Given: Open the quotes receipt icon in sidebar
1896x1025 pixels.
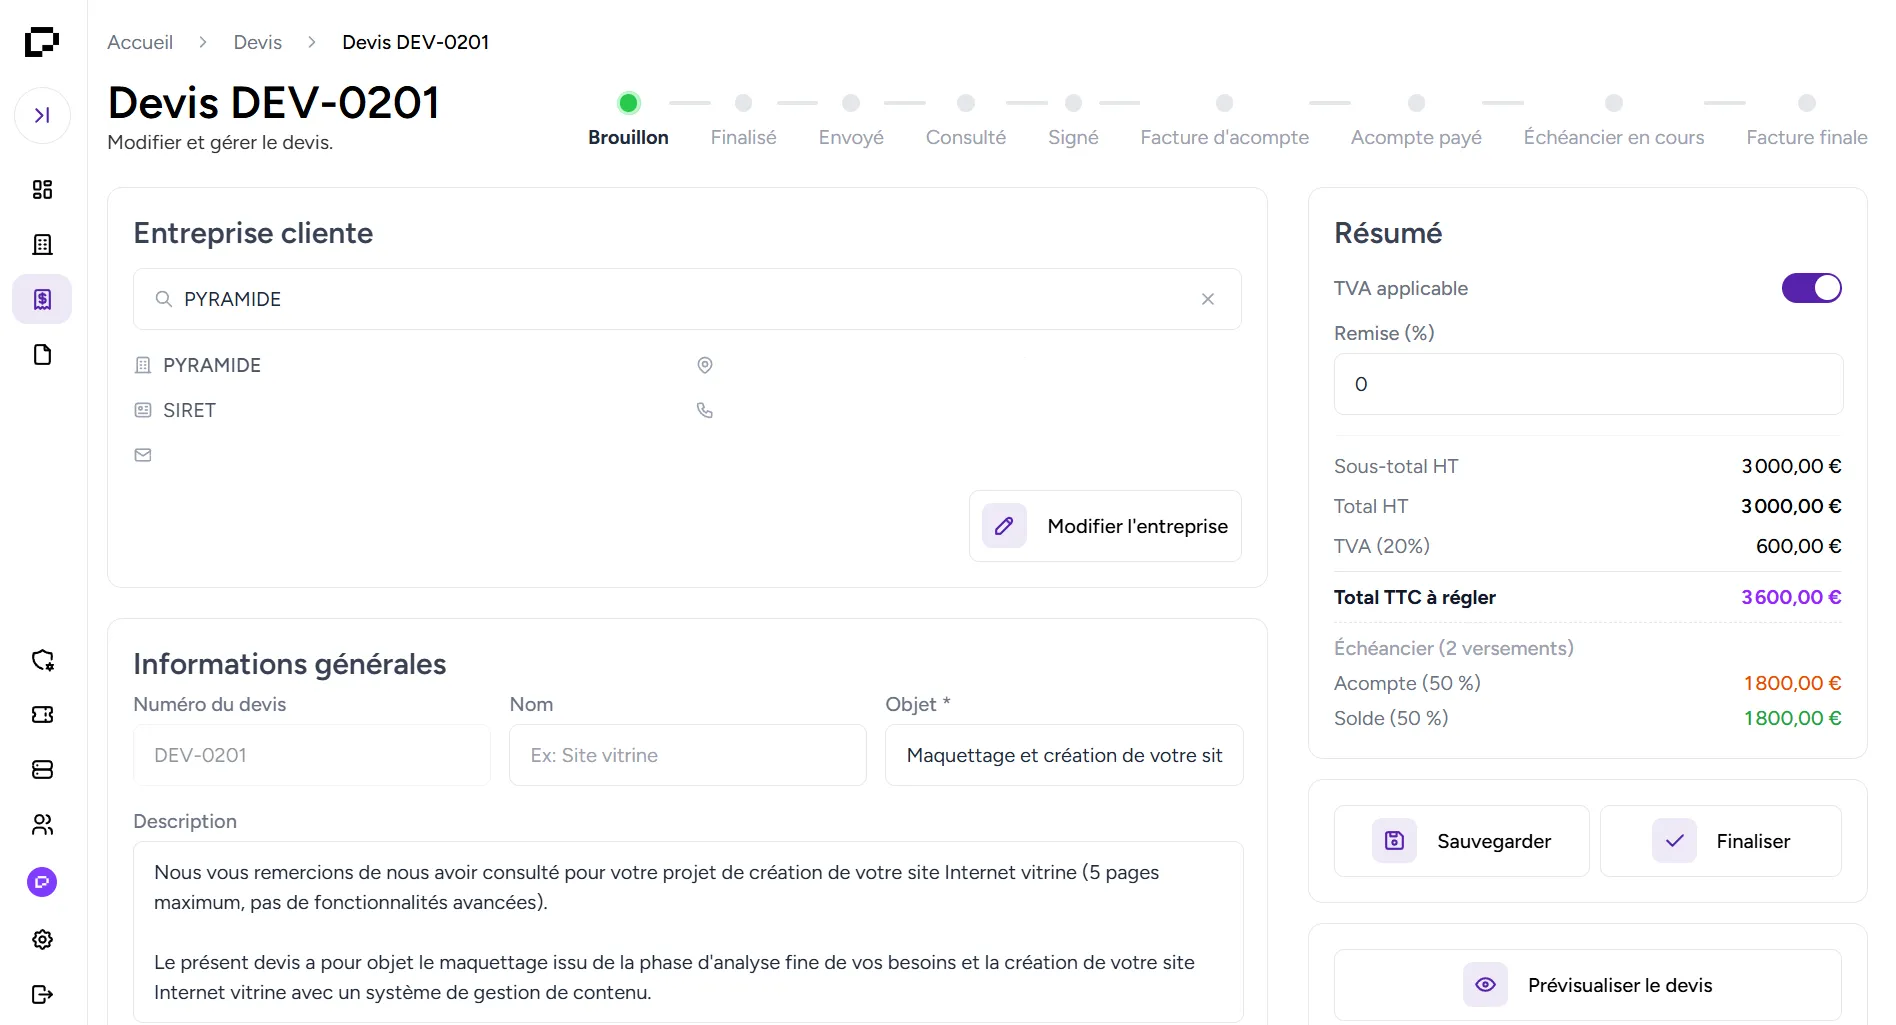Looking at the screenshot, I should coord(42,299).
